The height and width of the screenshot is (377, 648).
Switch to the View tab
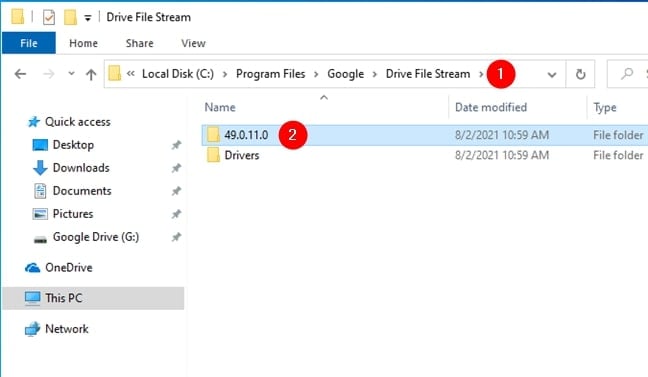tap(193, 43)
